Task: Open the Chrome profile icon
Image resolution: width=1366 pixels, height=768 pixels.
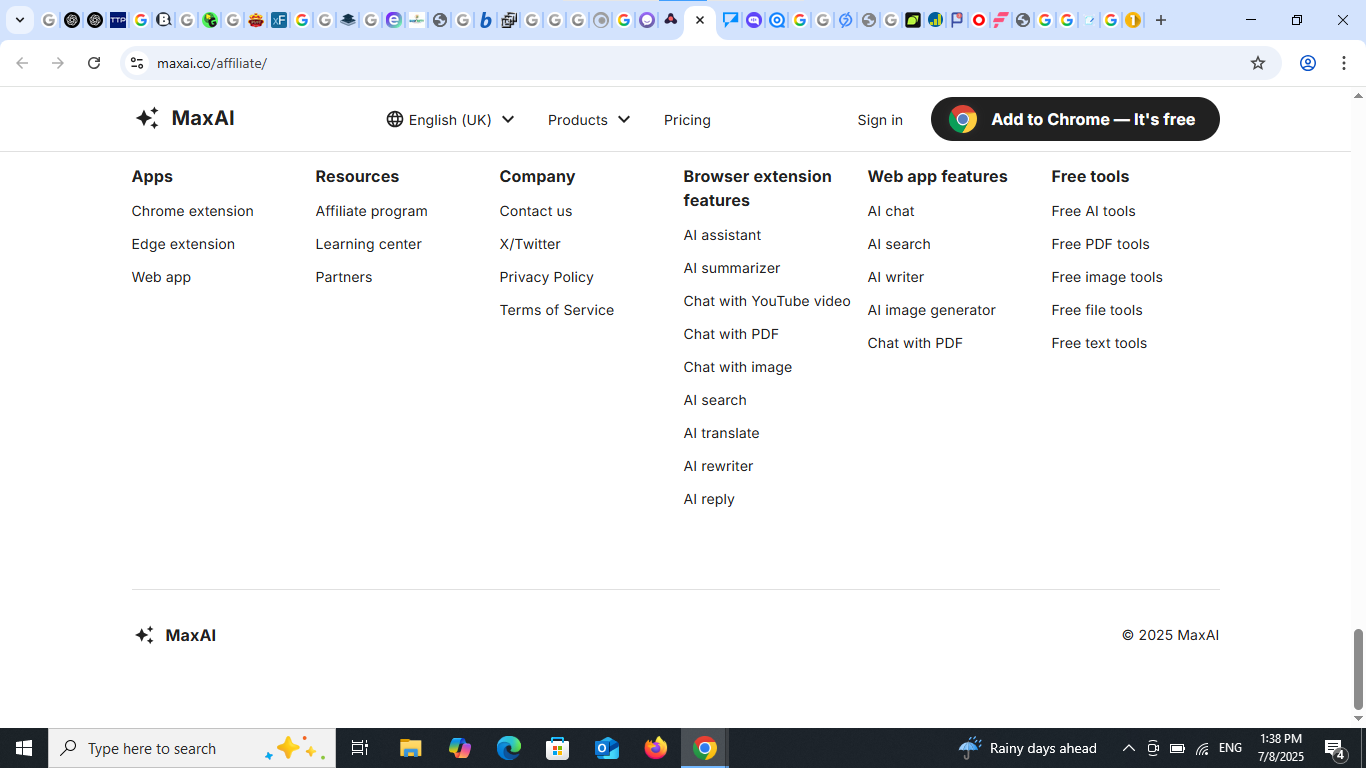Action: click(1307, 63)
